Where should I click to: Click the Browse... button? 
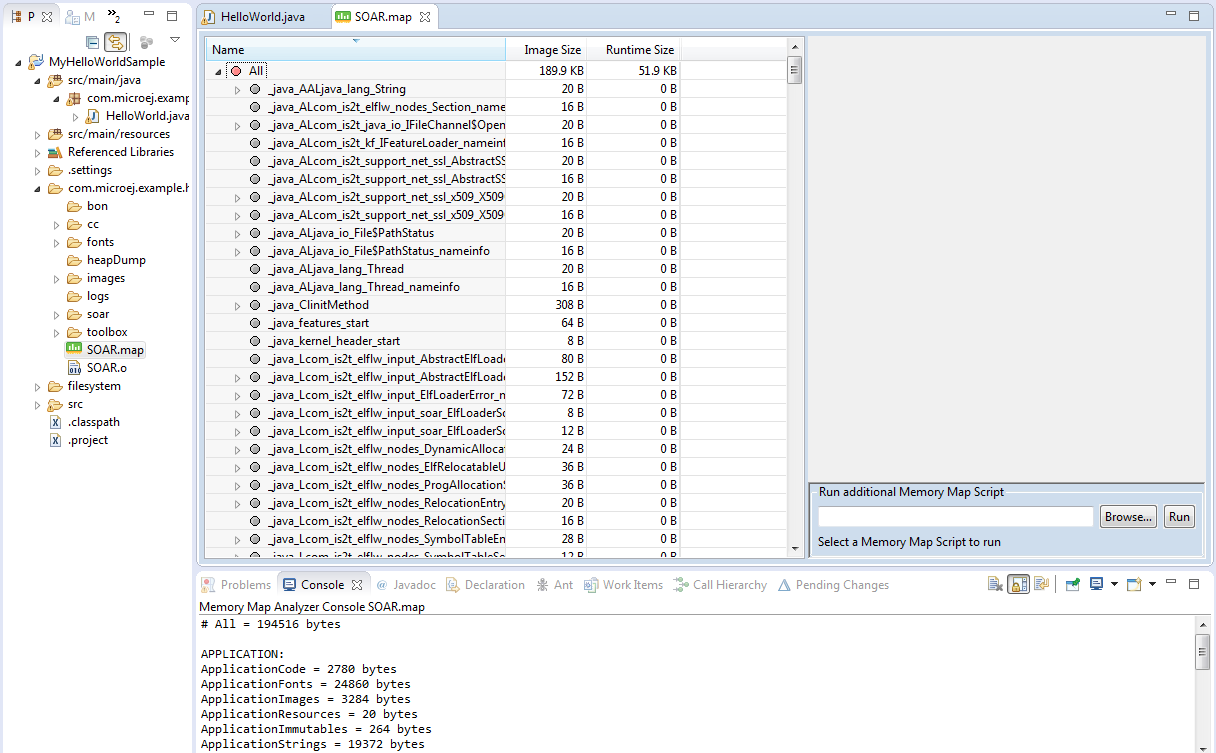click(x=1128, y=517)
